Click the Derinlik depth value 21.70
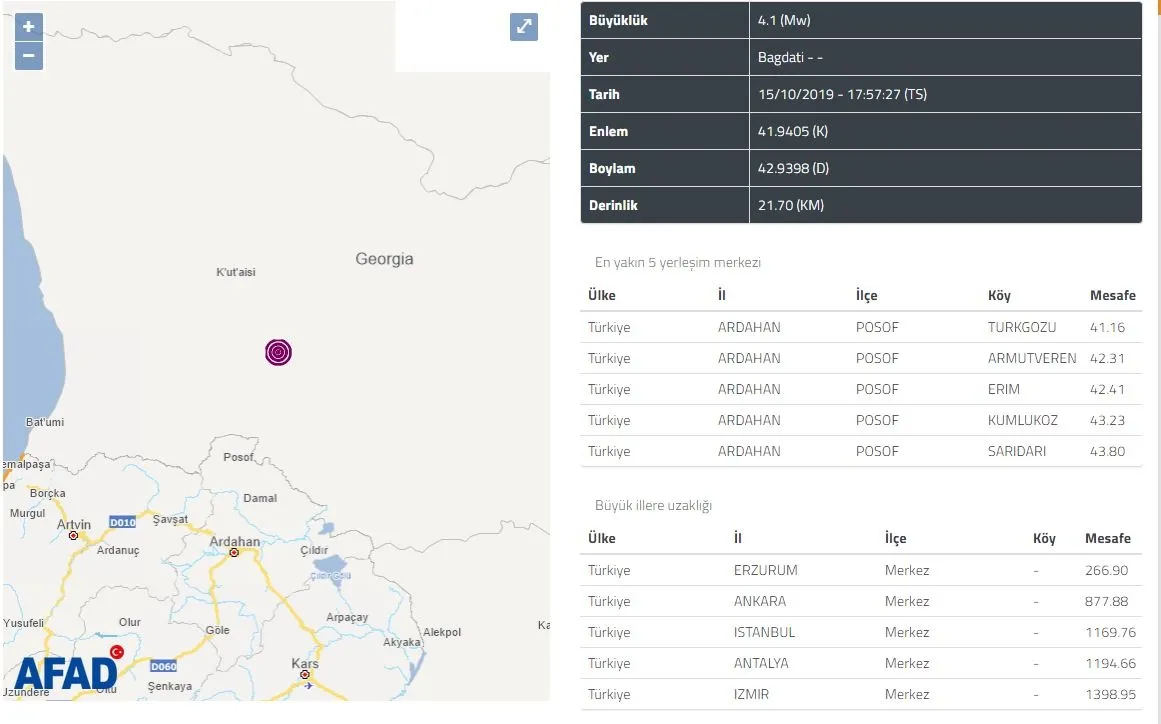 click(790, 205)
